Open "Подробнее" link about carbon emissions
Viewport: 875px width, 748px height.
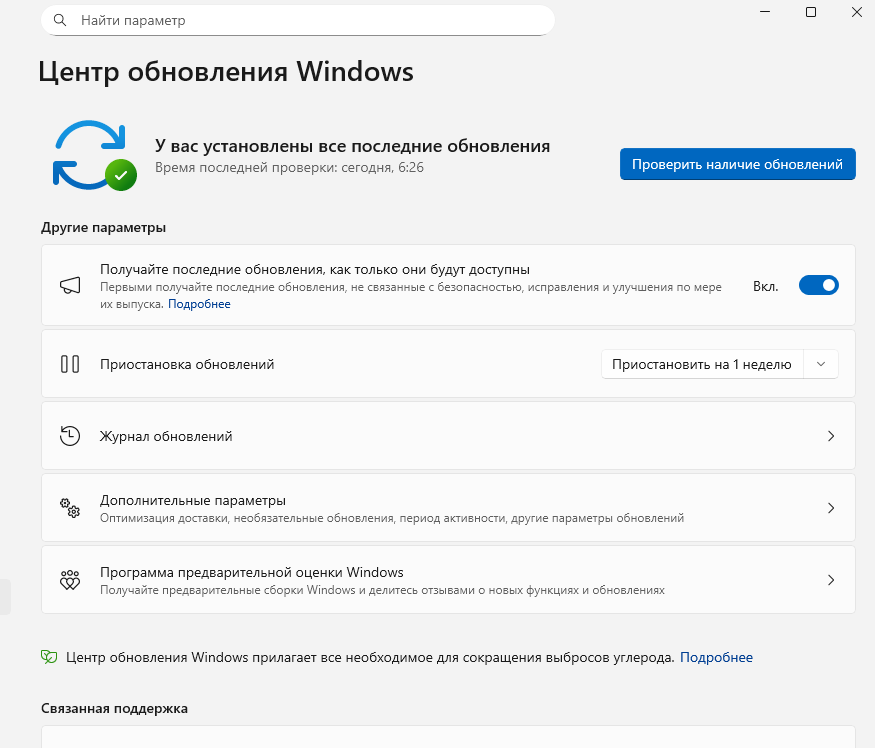[716, 657]
